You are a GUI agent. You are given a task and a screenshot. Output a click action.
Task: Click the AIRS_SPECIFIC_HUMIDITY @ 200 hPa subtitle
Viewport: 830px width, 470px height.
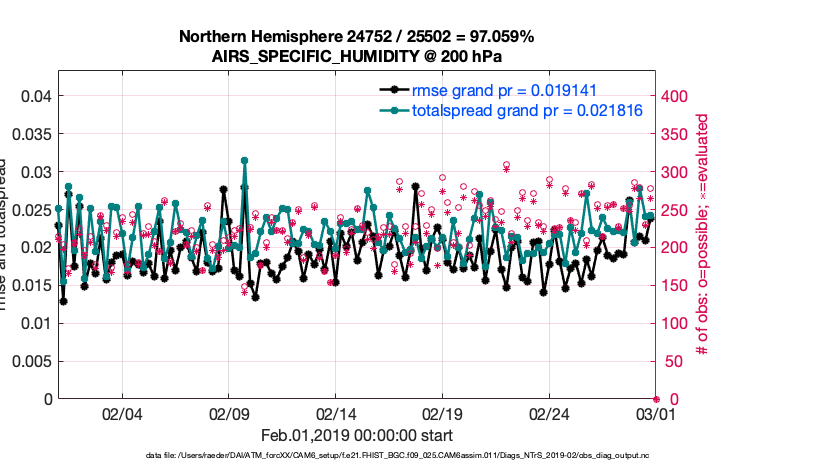pyautogui.click(x=356, y=57)
